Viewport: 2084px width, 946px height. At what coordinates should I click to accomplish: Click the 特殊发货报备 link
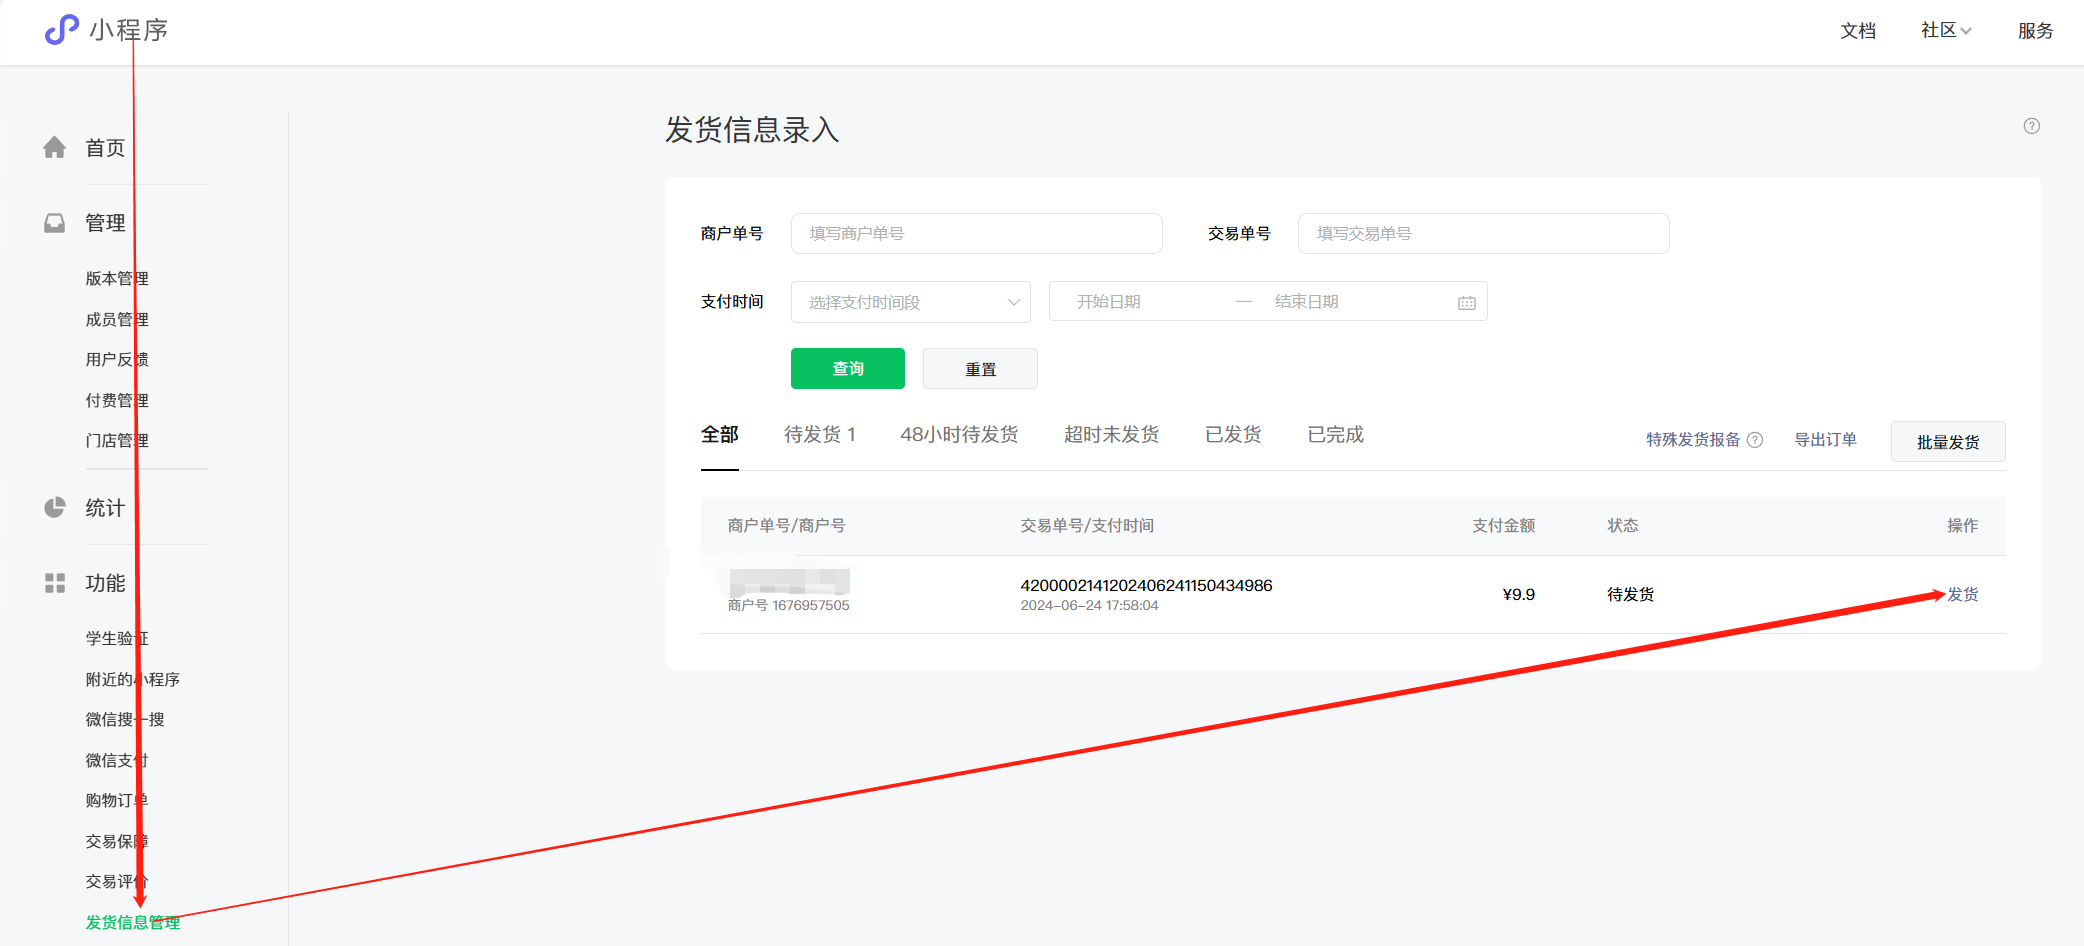pyautogui.click(x=1693, y=440)
